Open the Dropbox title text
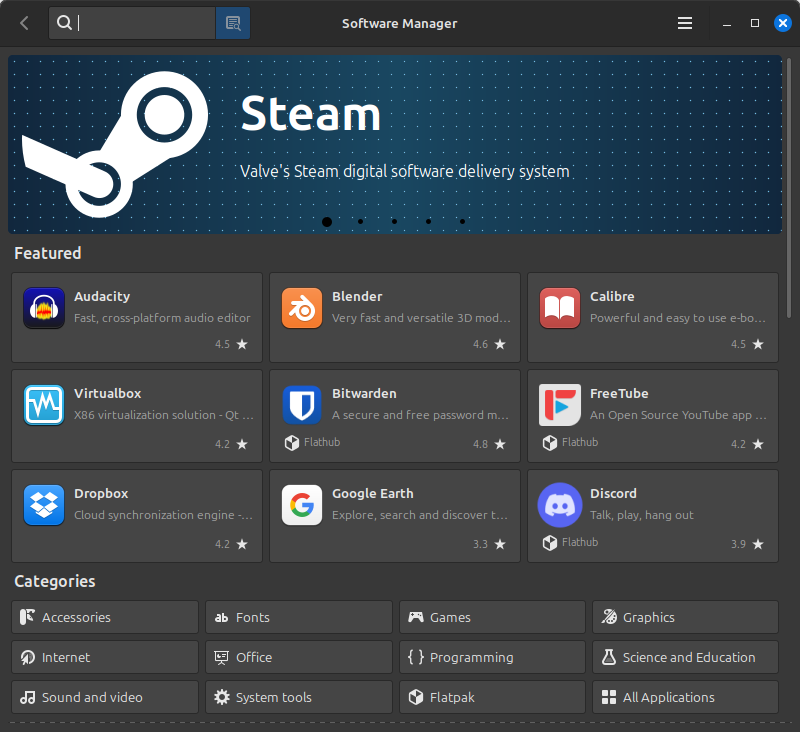 tap(101, 493)
